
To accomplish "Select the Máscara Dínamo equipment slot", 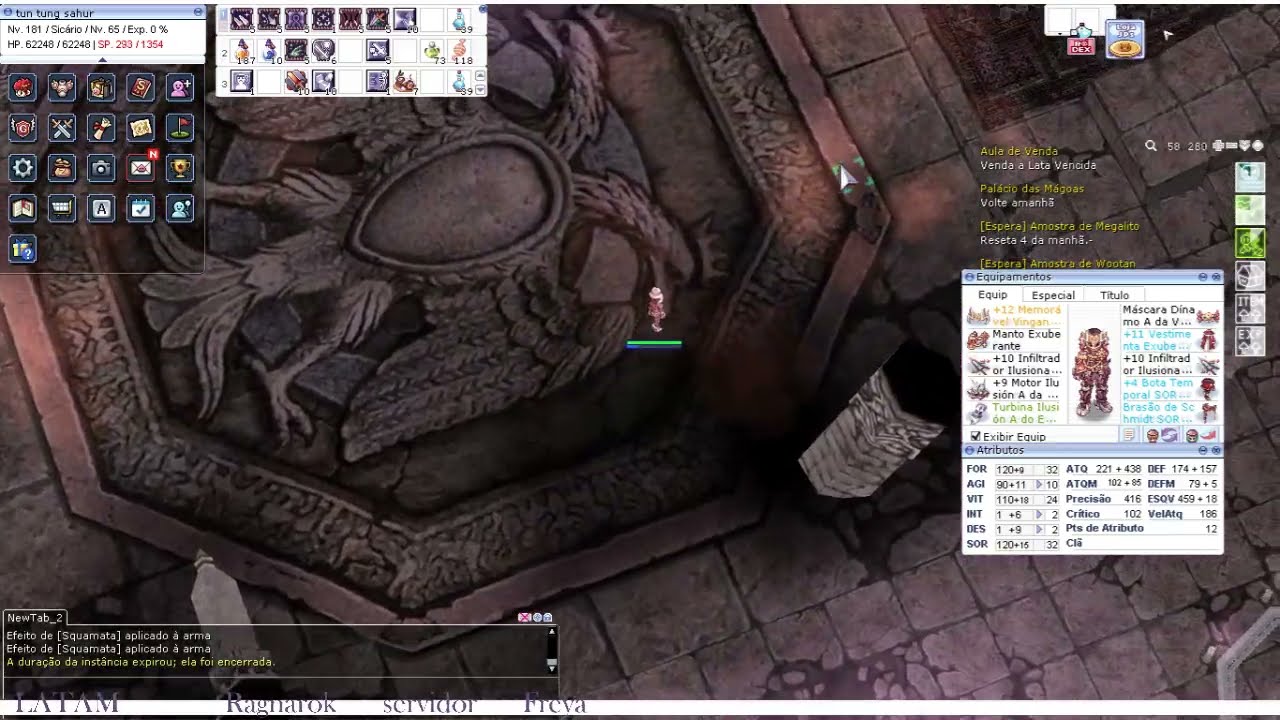I will click(x=1170, y=316).
